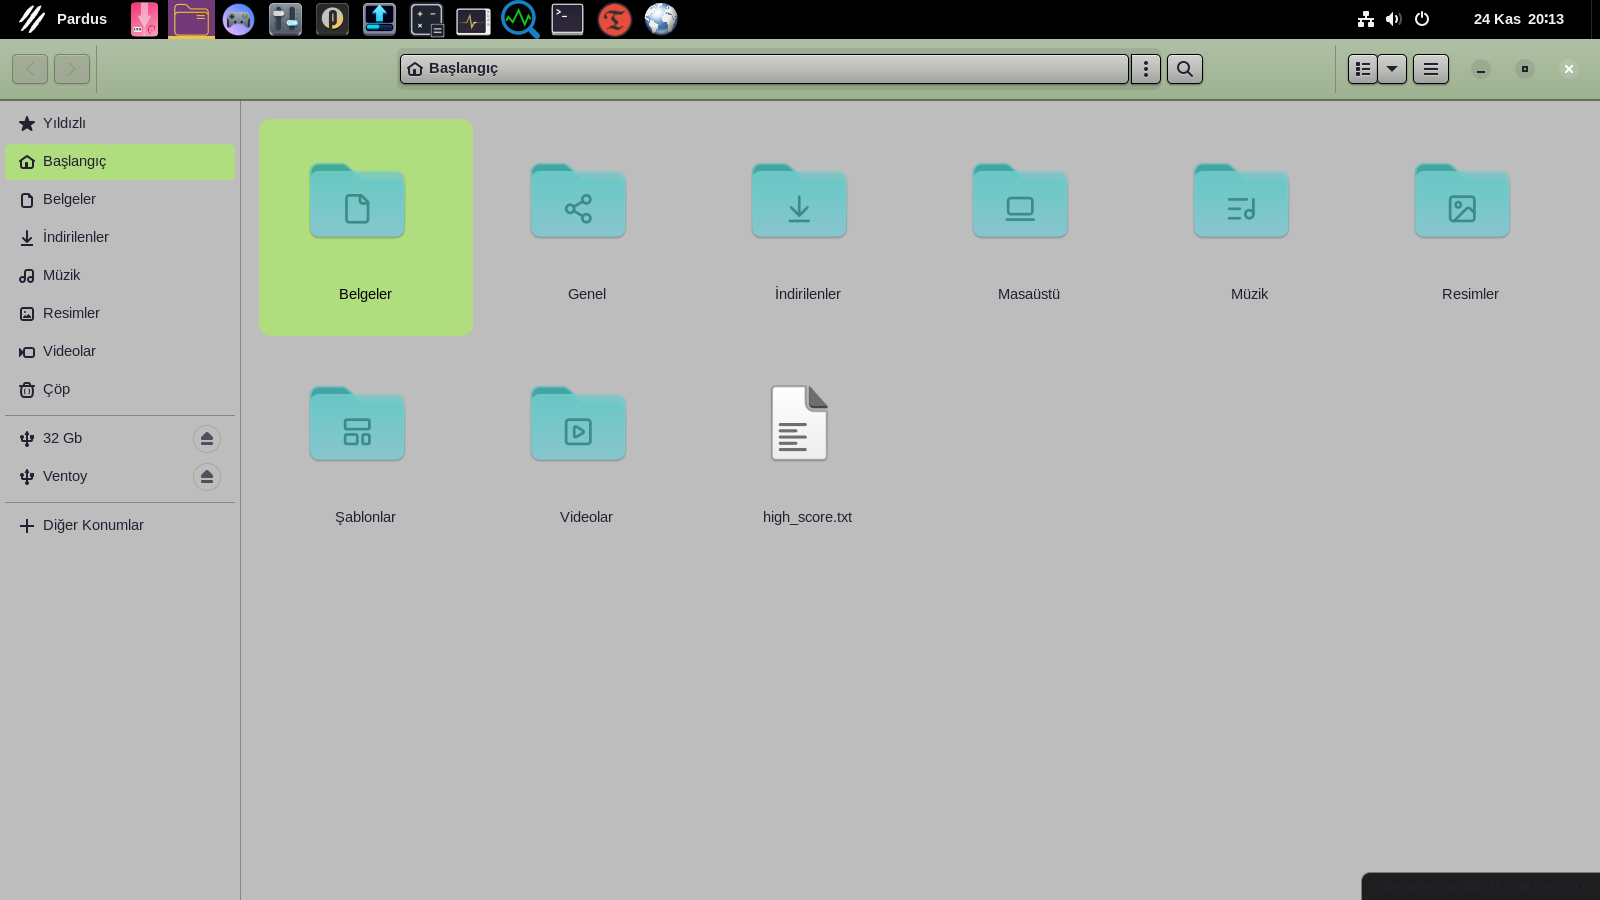1600x900 pixels.
Task: Open the hamburger main menu
Action: click(1430, 69)
